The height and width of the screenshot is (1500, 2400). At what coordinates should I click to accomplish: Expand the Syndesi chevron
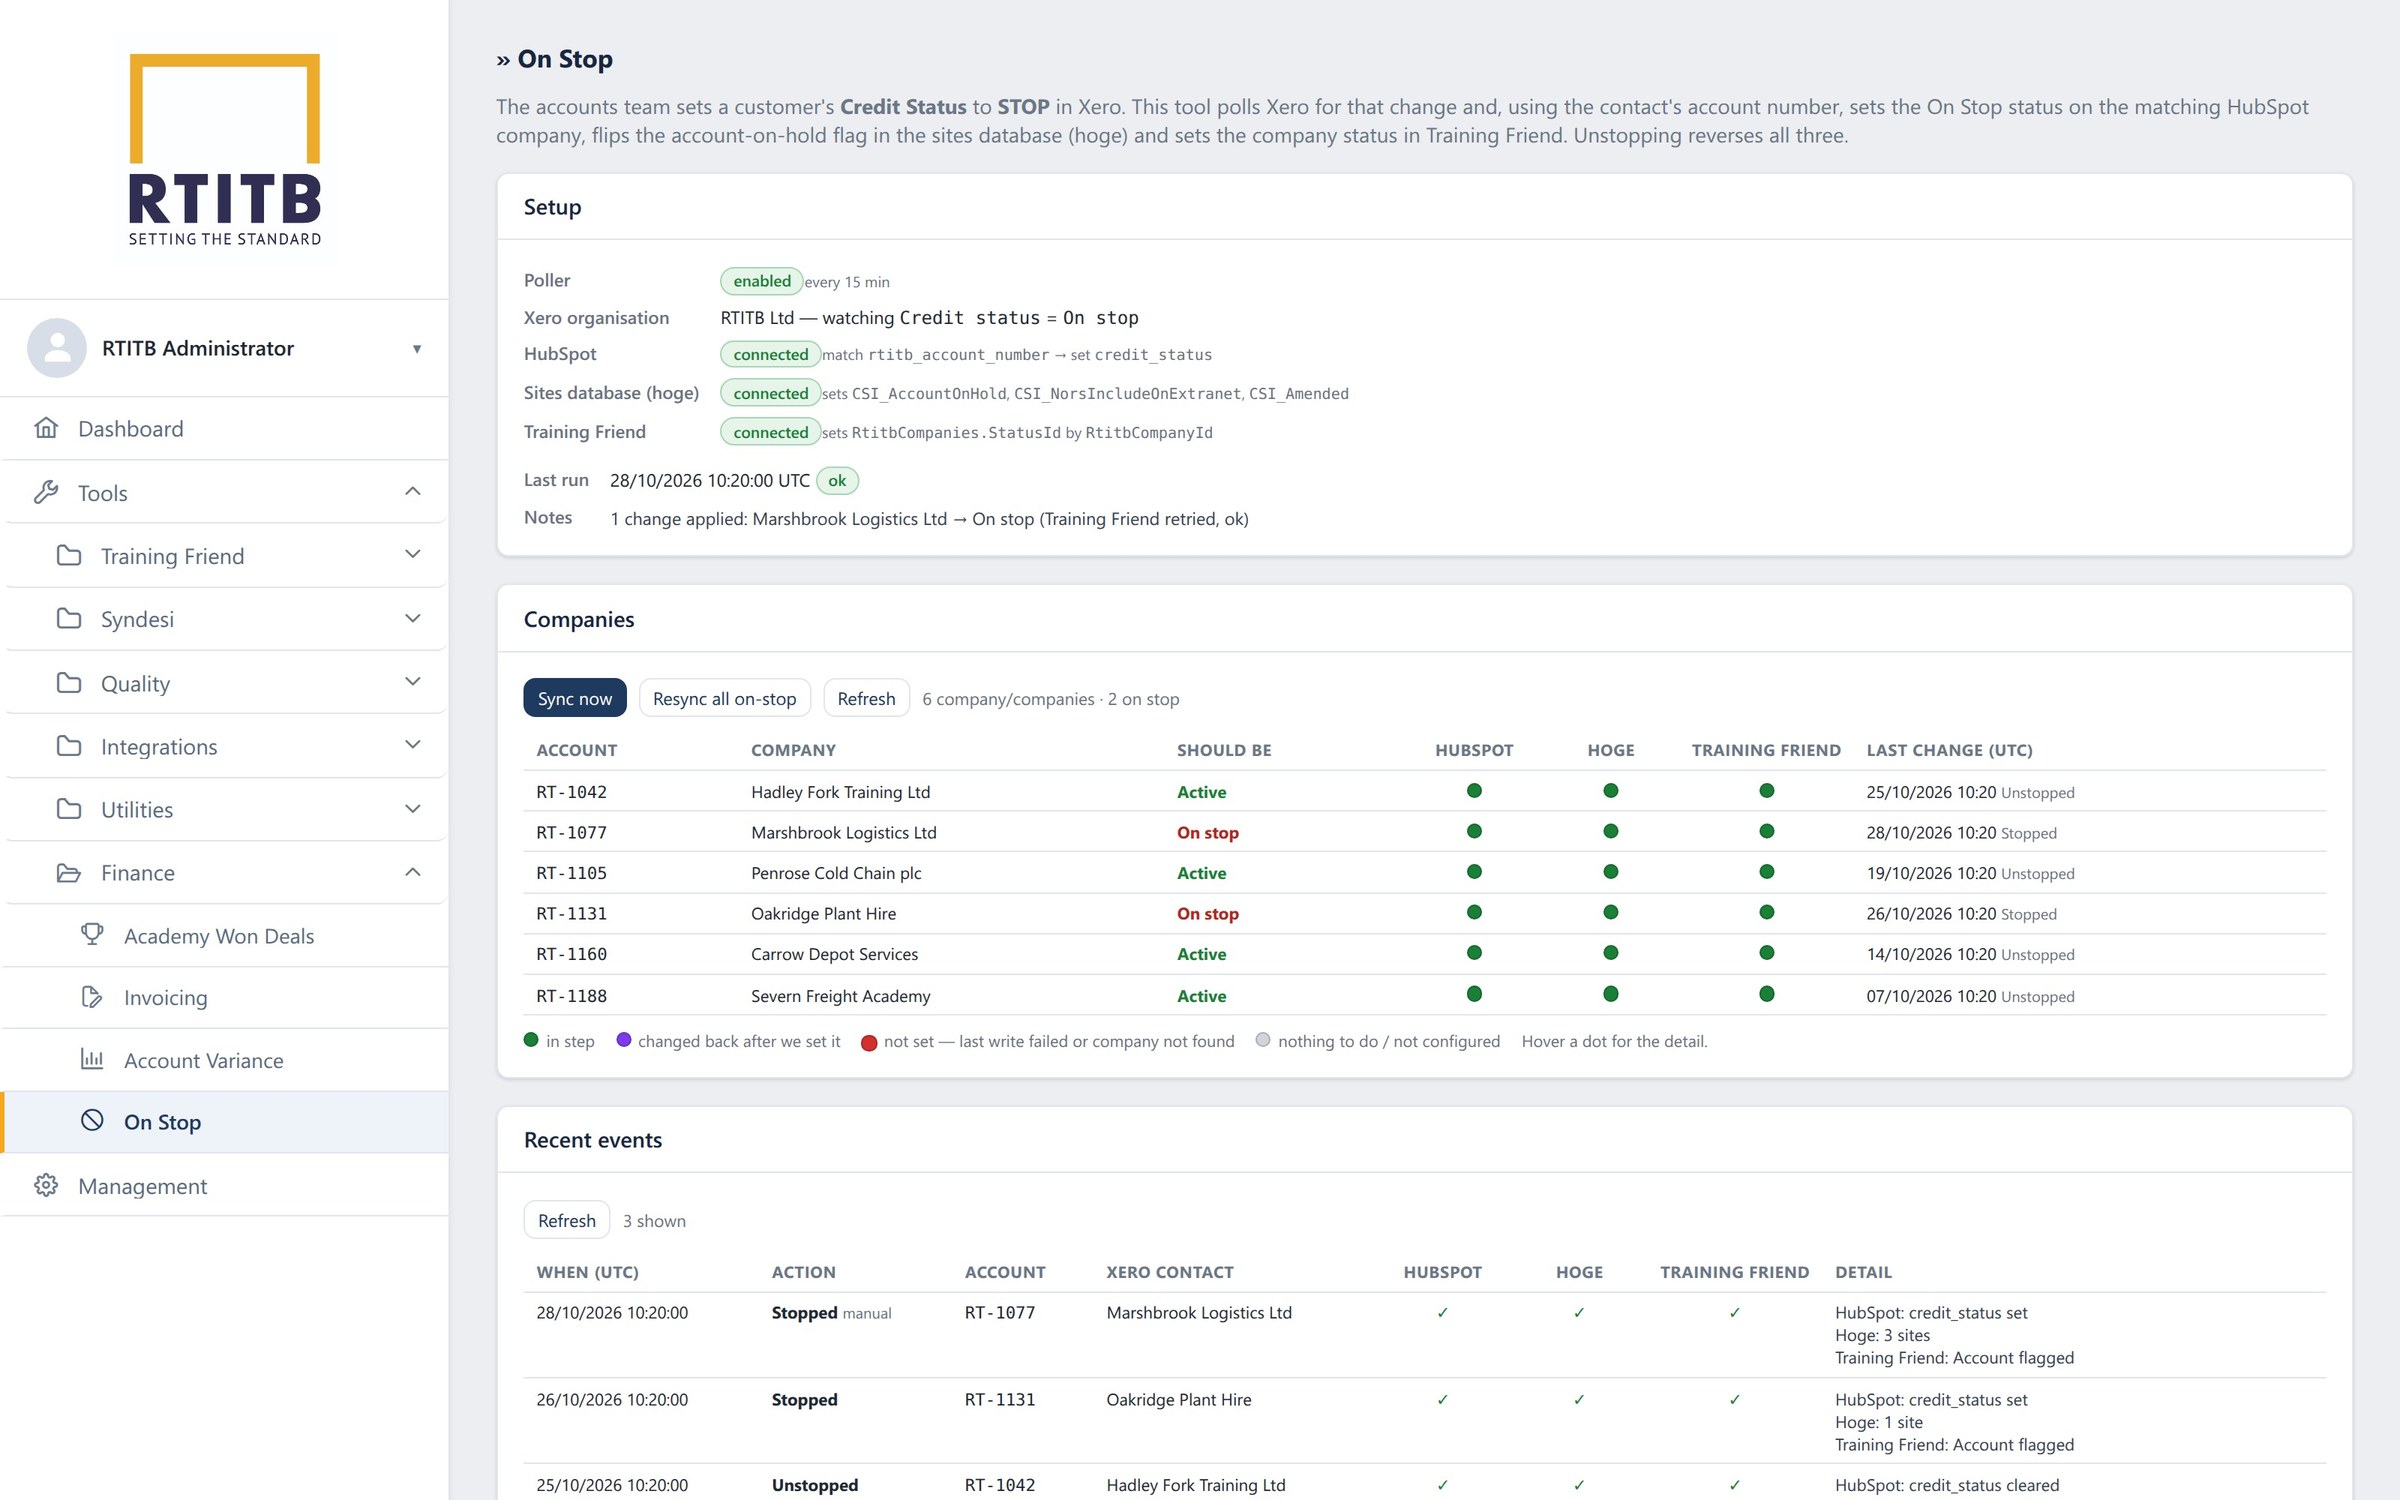(x=413, y=618)
